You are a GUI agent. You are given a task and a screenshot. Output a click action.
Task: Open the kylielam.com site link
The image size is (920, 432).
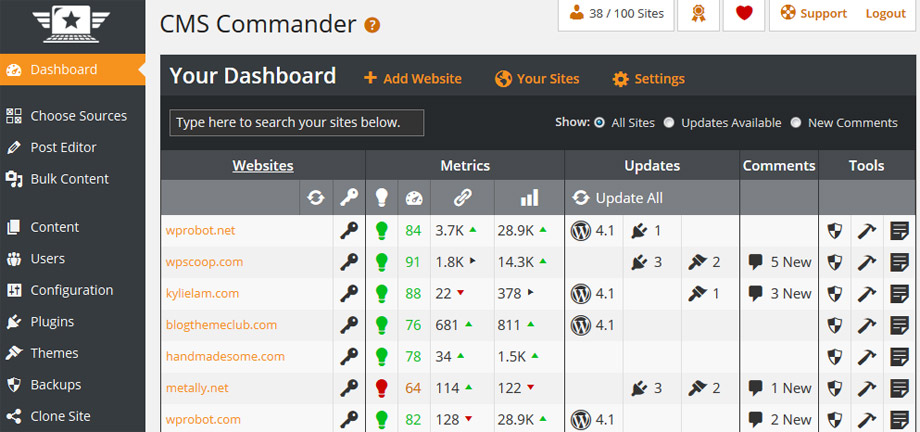202,293
